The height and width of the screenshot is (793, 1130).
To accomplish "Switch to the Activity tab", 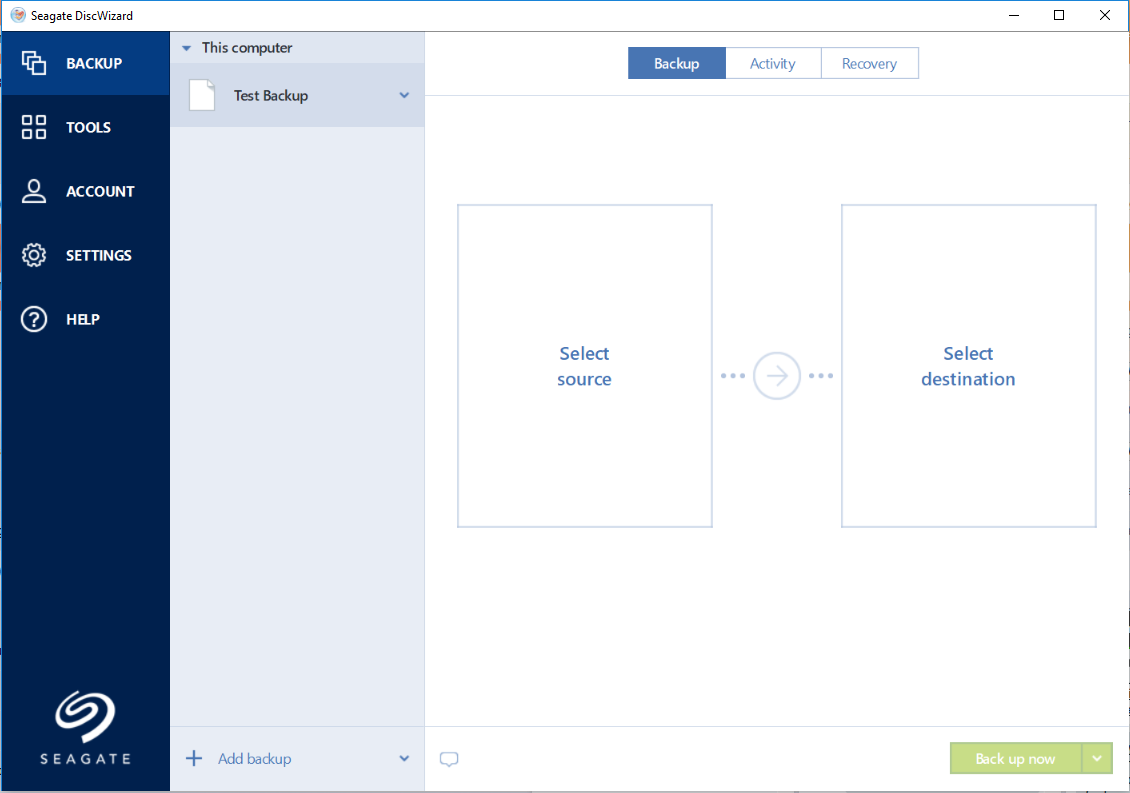I will pos(773,63).
